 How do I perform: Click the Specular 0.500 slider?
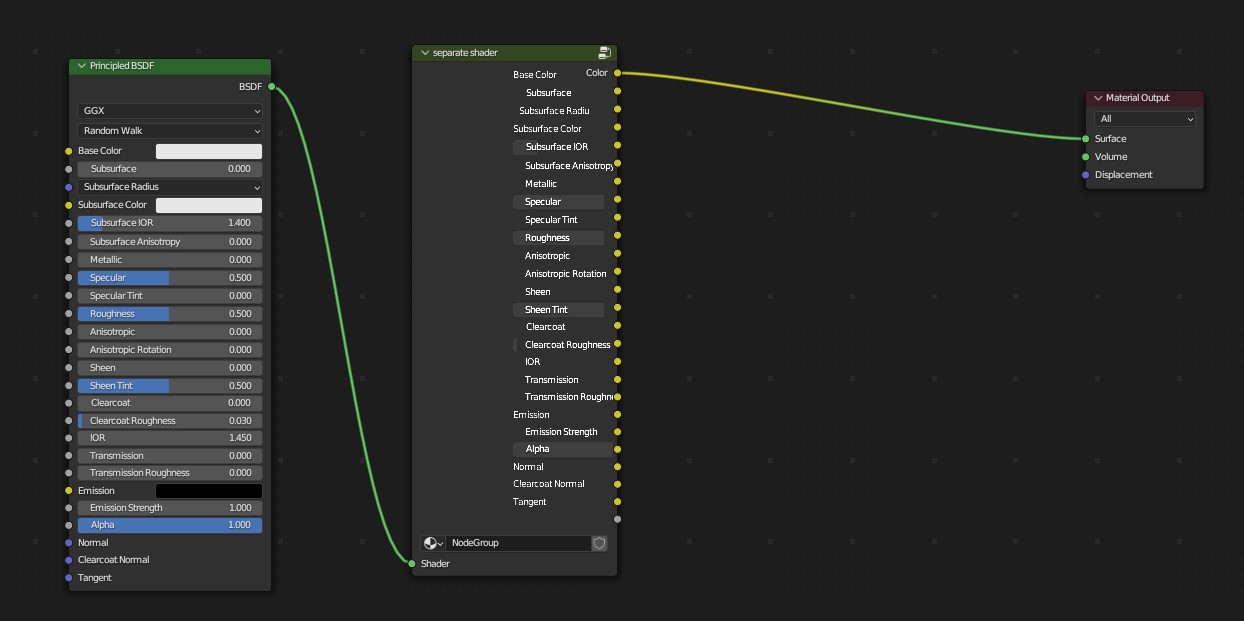coord(170,278)
